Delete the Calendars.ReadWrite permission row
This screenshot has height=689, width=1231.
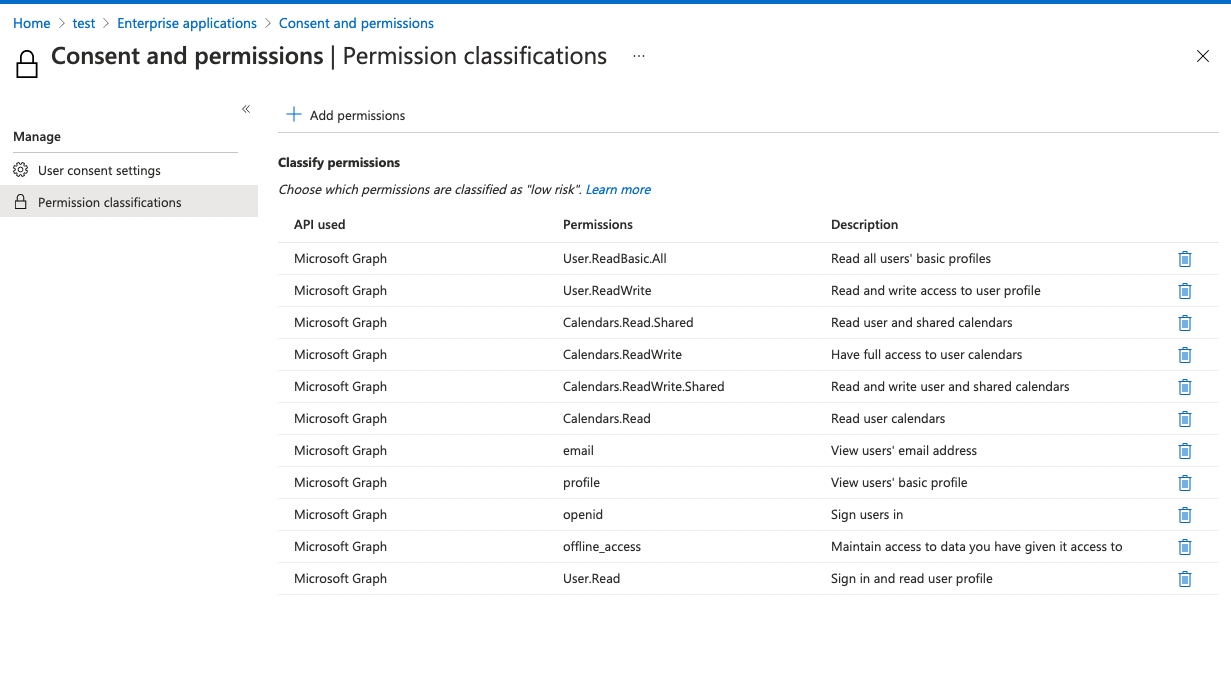[x=1184, y=355]
